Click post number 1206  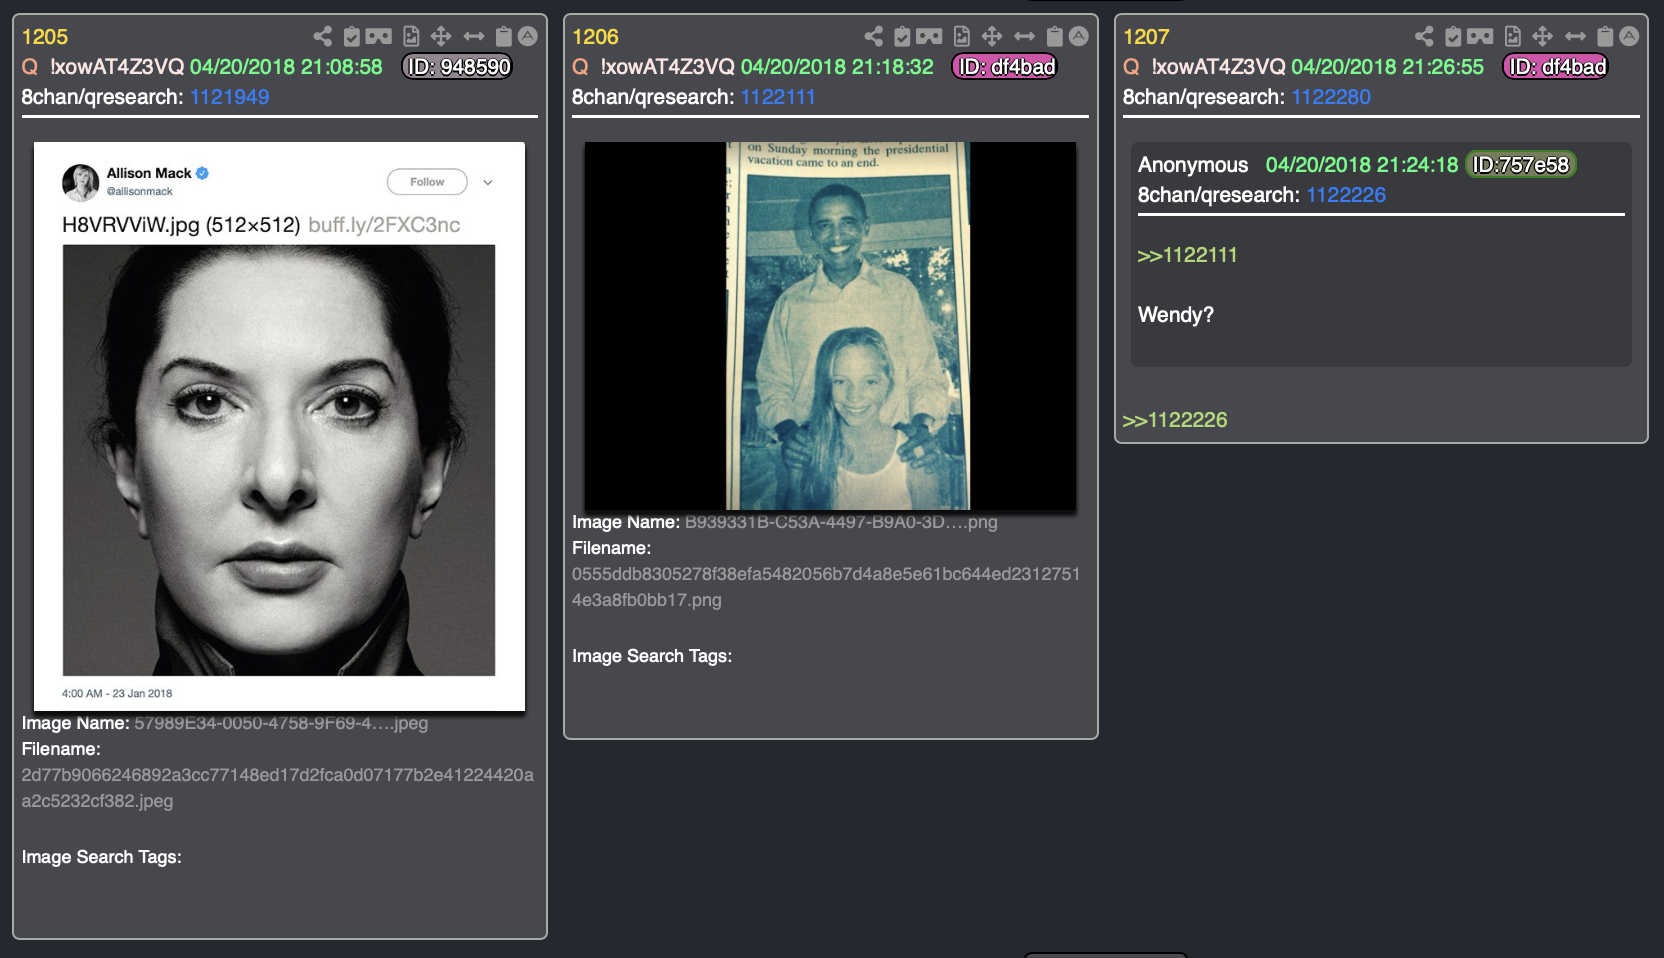[x=595, y=37]
